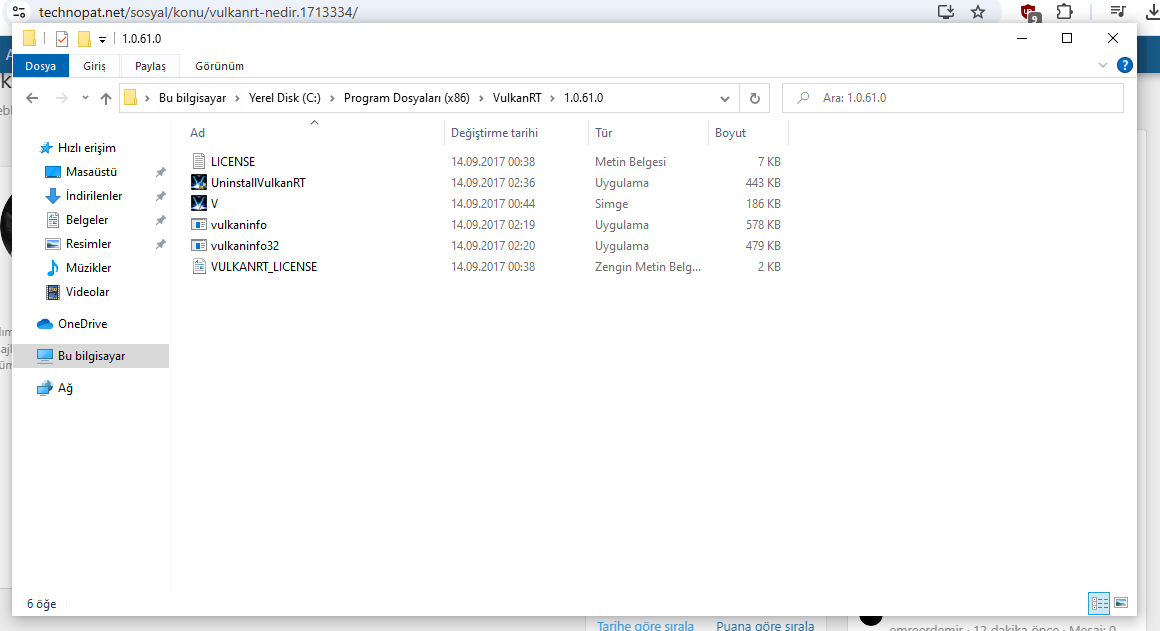Screen dimensions: 1160x631
Task: Open the LICENSE text file
Action: point(232,161)
